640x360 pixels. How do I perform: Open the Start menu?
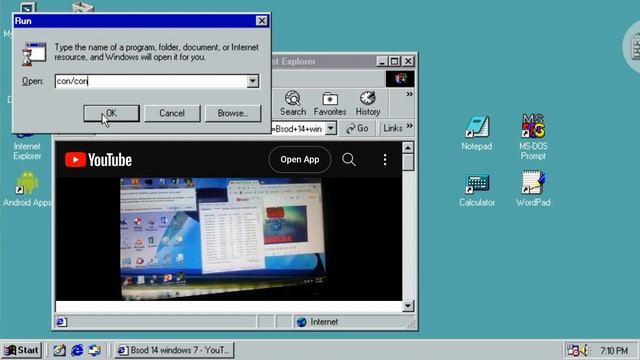[22, 350]
